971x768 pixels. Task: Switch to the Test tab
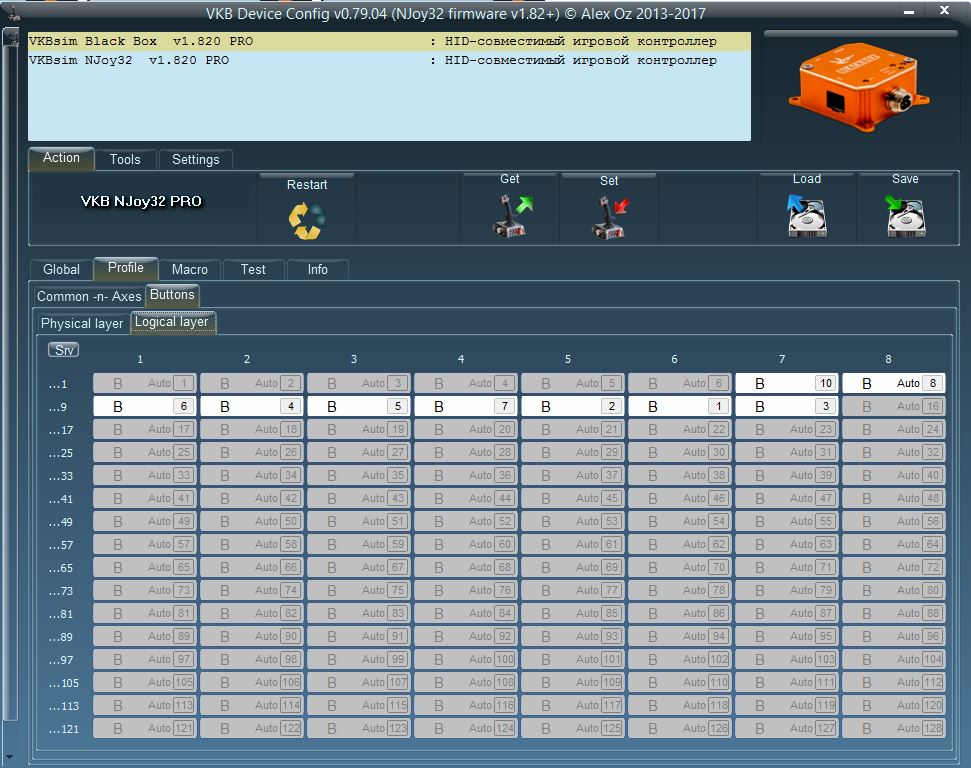tap(253, 269)
